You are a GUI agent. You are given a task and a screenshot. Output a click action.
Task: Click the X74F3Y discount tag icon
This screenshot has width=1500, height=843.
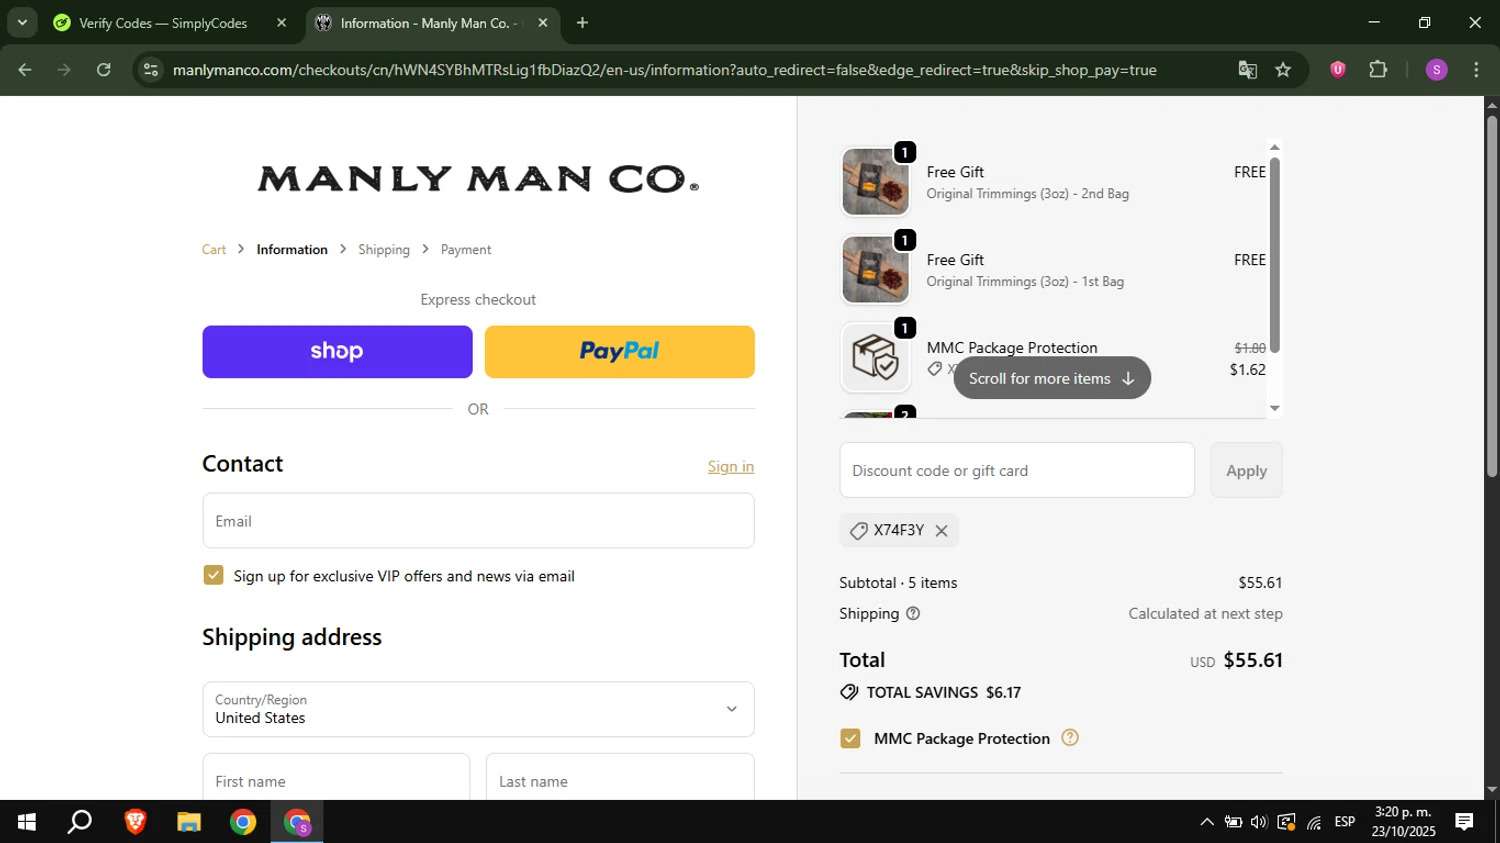pos(858,531)
